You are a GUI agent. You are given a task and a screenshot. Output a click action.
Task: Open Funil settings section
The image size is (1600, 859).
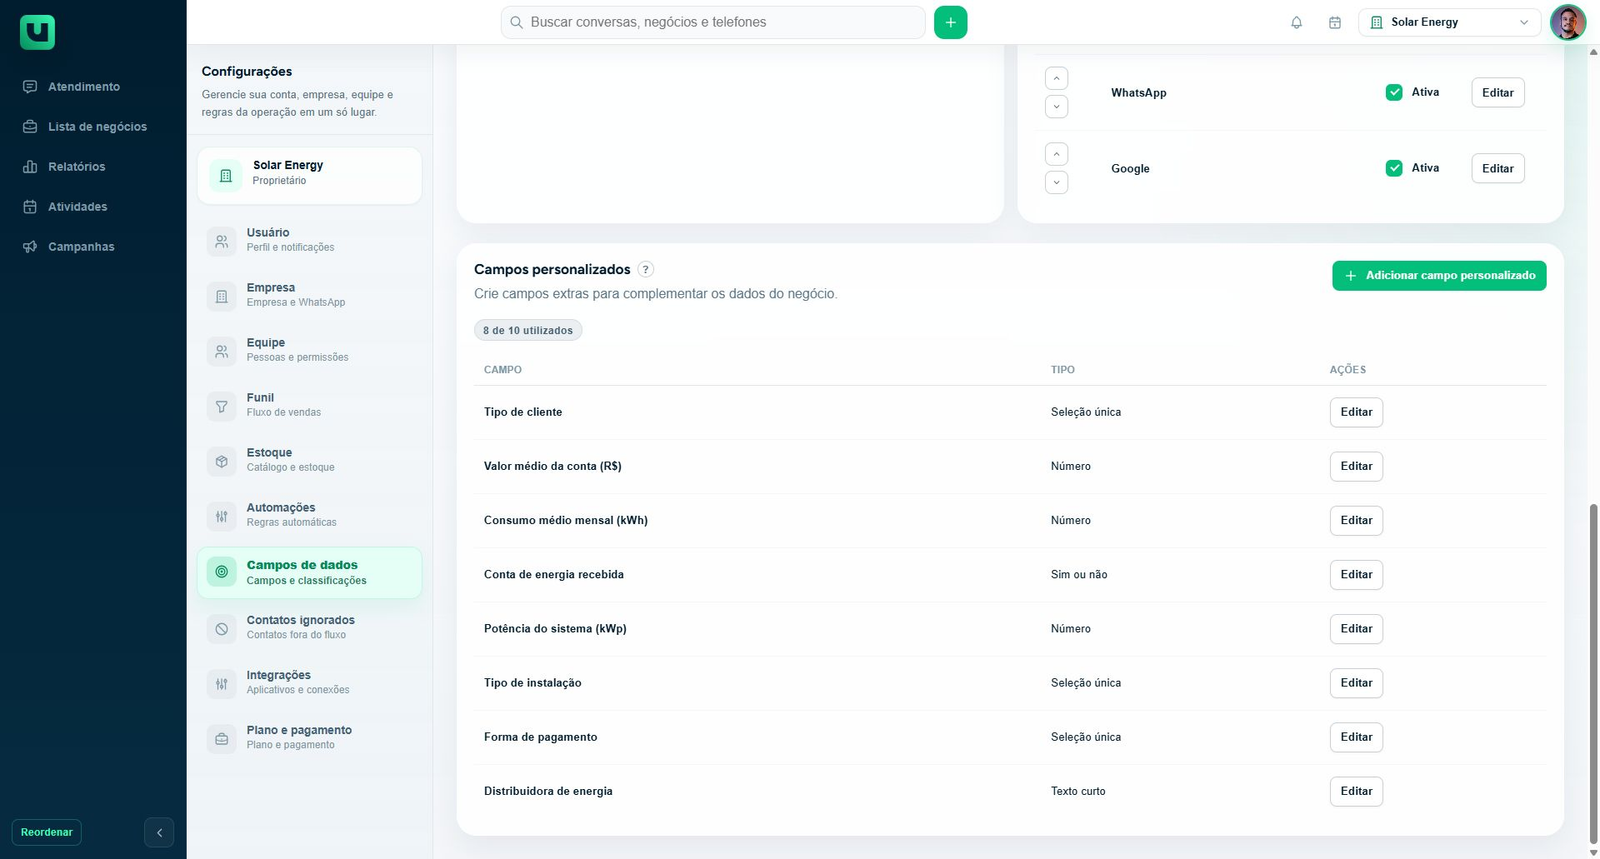309,405
